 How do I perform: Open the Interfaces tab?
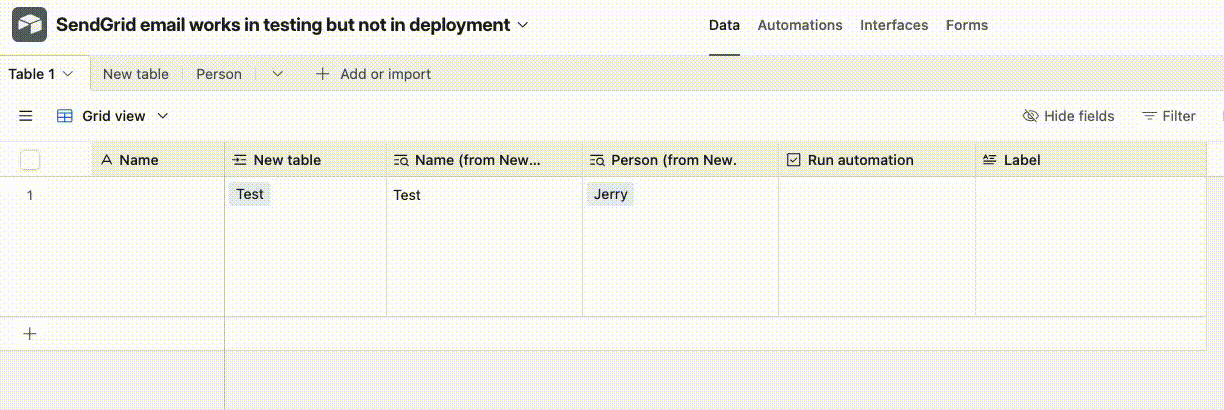pyautogui.click(x=894, y=25)
